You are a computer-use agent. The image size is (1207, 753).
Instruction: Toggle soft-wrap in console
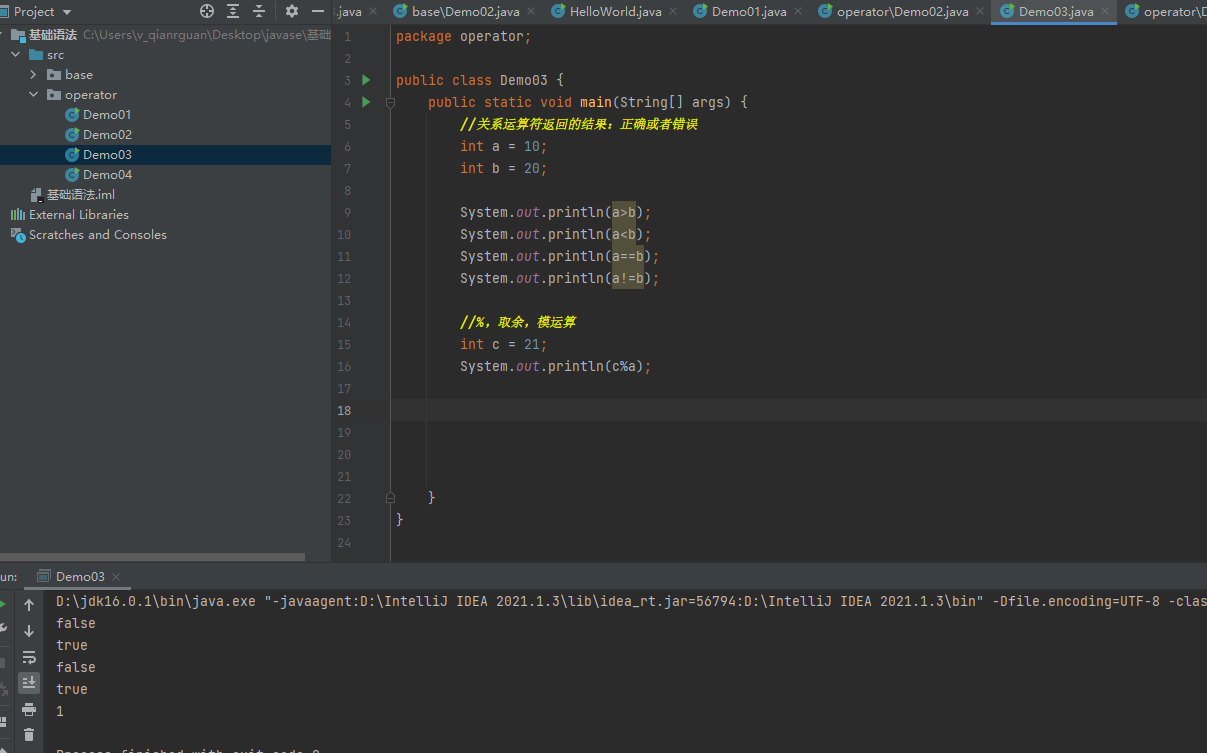coord(29,657)
